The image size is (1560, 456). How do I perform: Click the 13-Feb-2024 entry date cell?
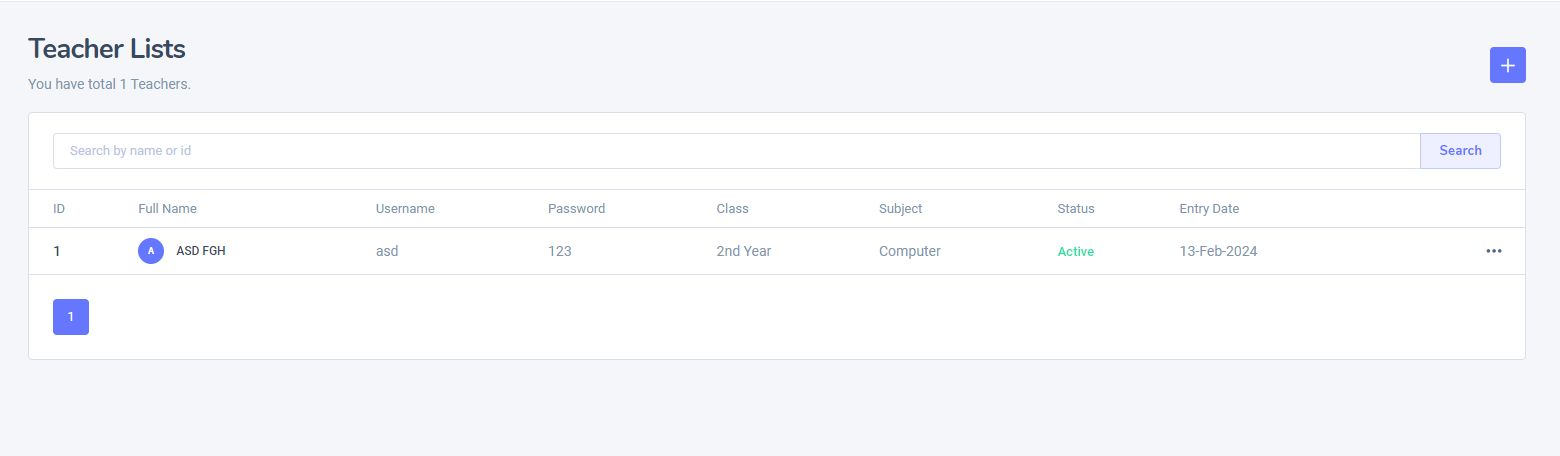pyautogui.click(x=1218, y=251)
